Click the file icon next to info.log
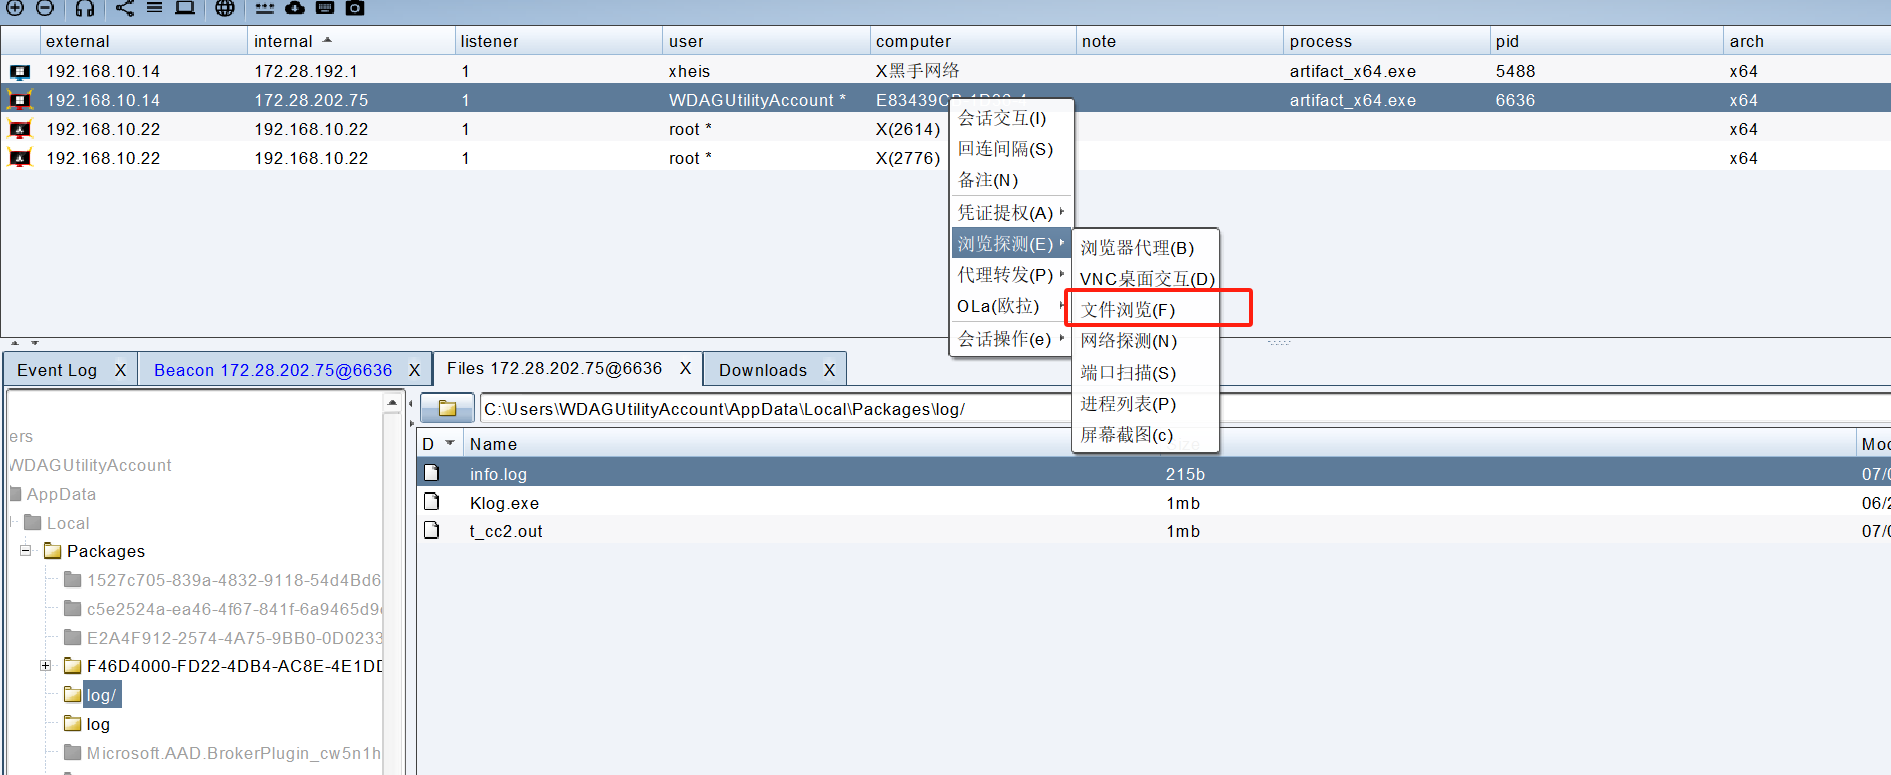 point(431,473)
